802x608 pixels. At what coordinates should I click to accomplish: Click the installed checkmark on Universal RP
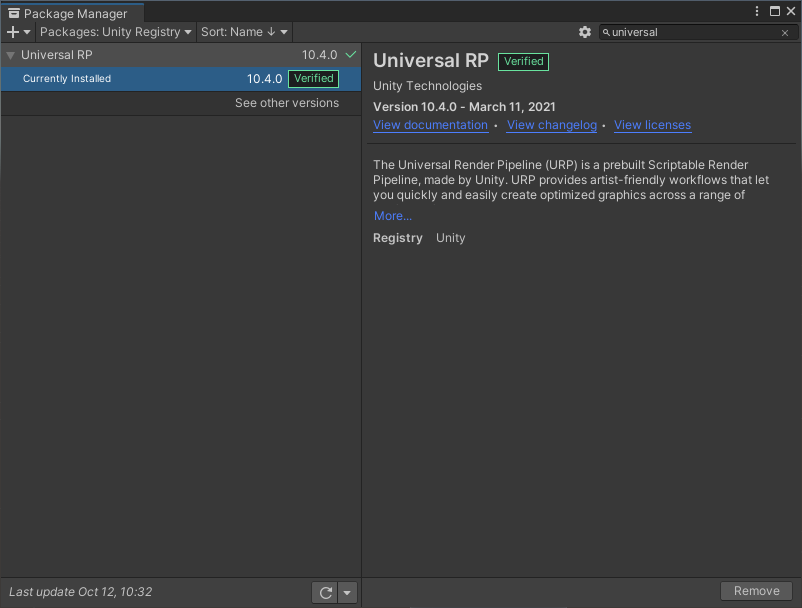coord(351,55)
